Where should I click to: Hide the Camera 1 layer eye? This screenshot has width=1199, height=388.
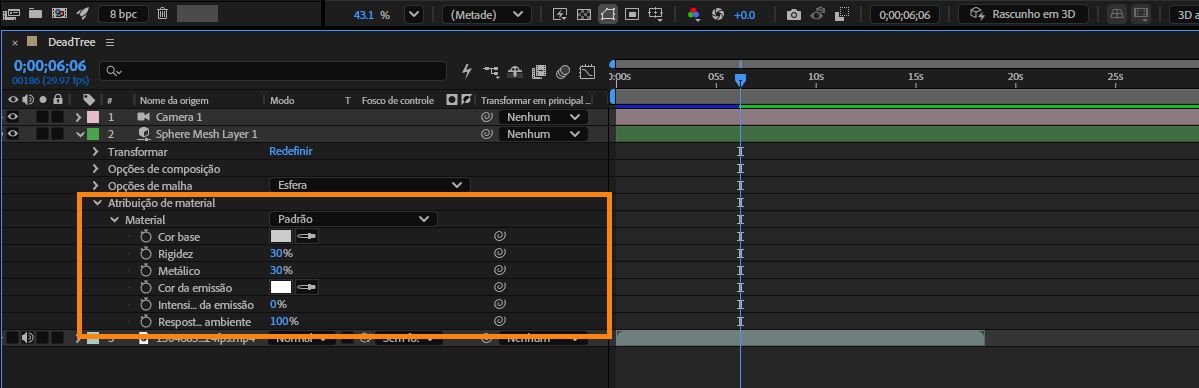coord(13,117)
